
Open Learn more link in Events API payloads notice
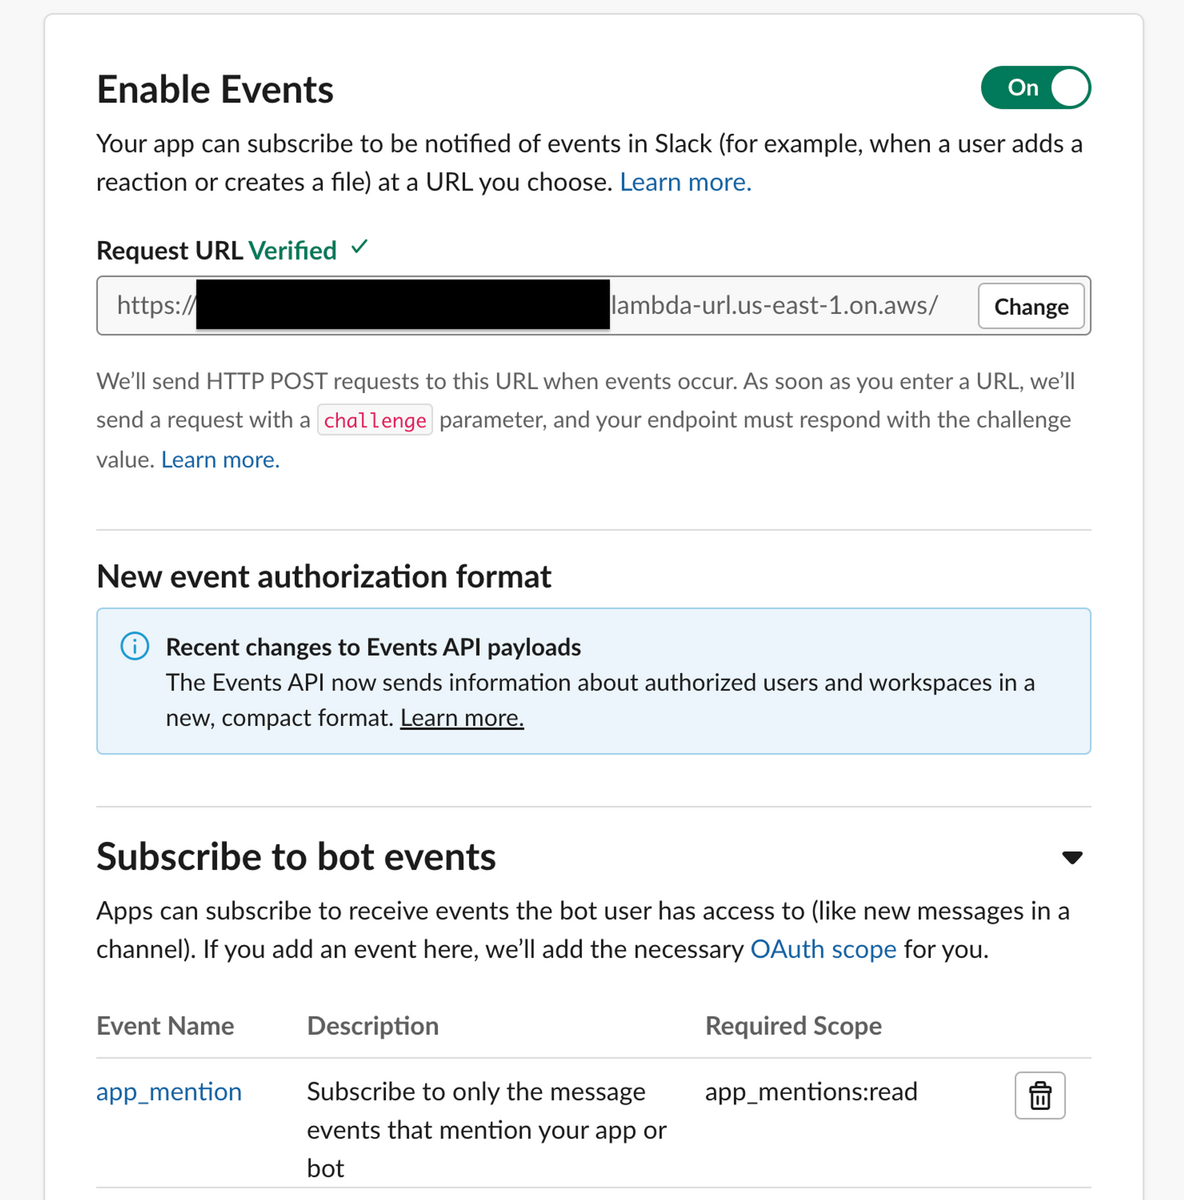coord(462,718)
